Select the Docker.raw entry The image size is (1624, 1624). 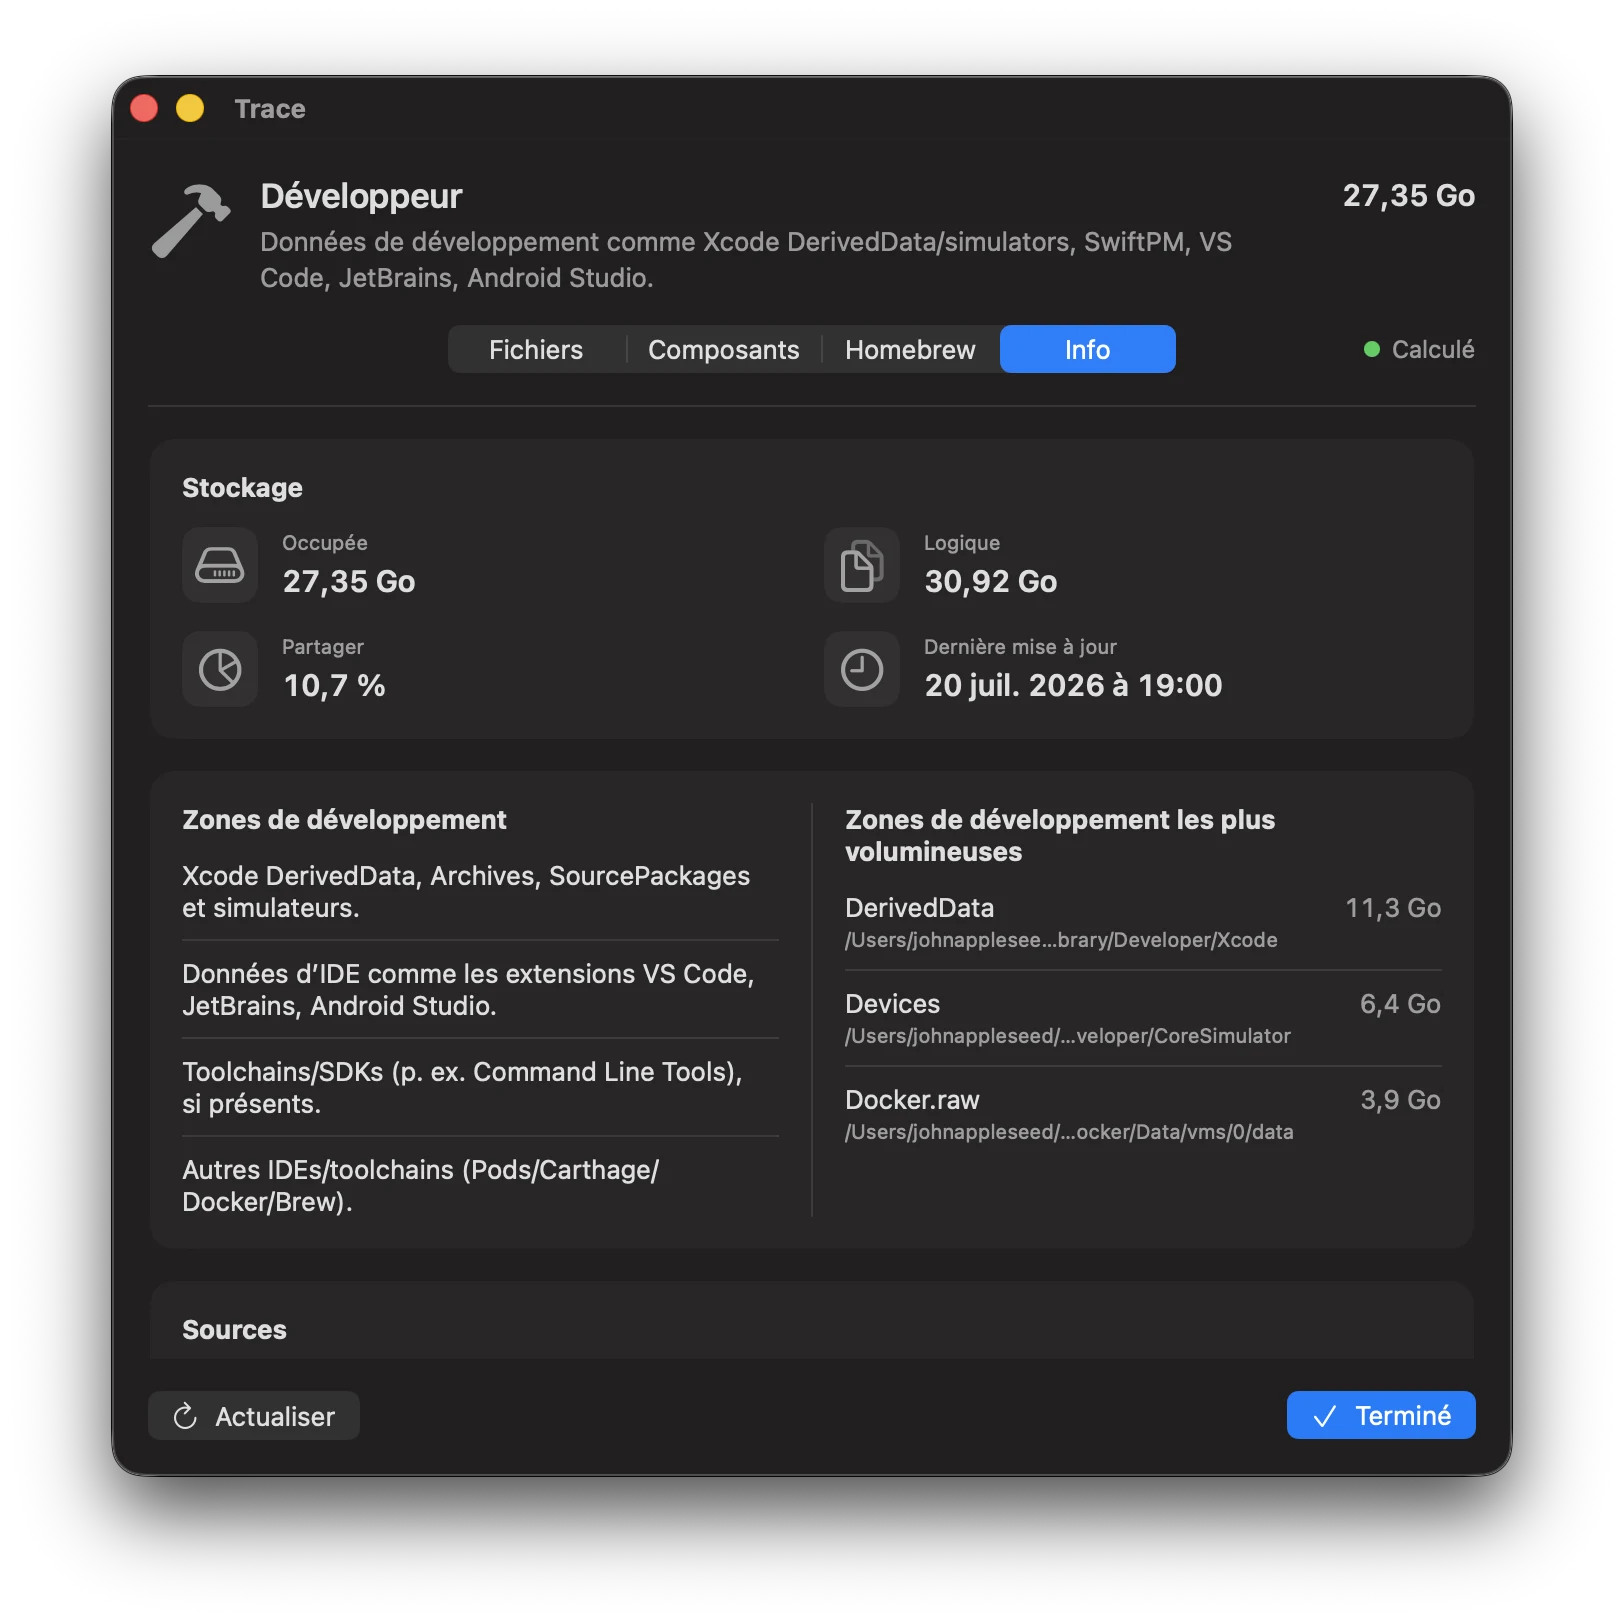pyautogui.click(x=1143, y=1114)
